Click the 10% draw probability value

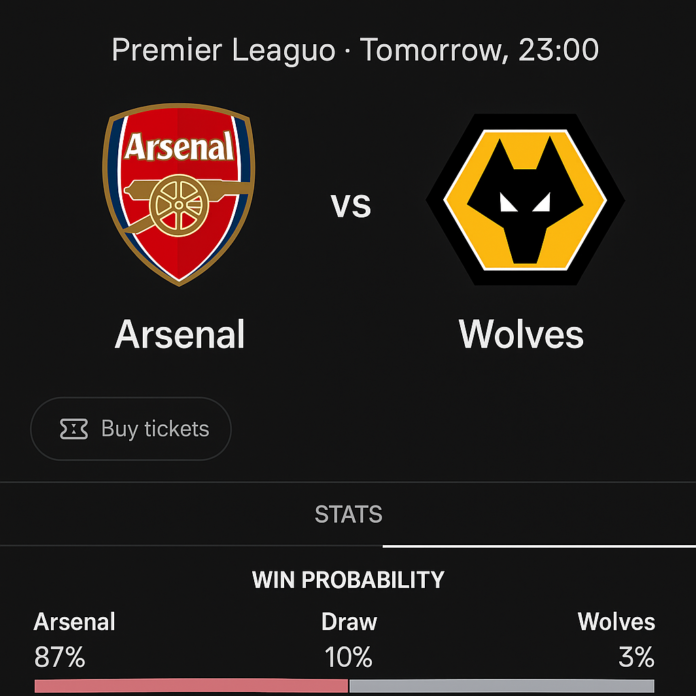(349, 657)
